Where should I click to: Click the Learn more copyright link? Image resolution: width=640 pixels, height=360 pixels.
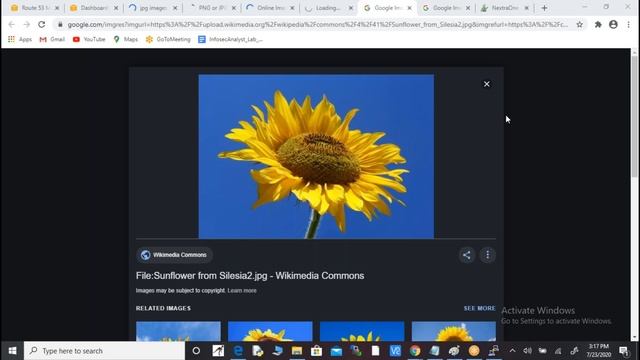[x=242, y=291]
